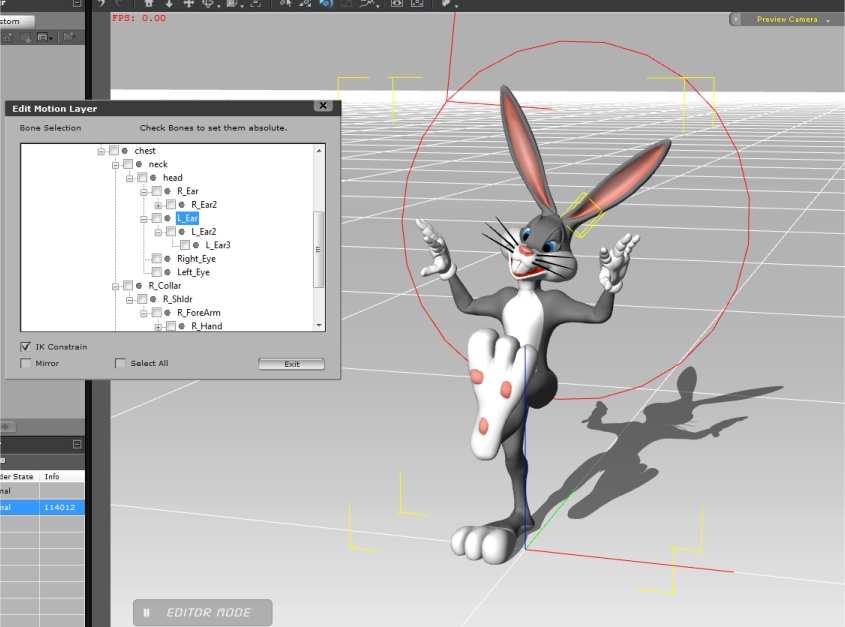Click the Exit button
The width and height of the screenshot is (845, 627).
(292, 364)
